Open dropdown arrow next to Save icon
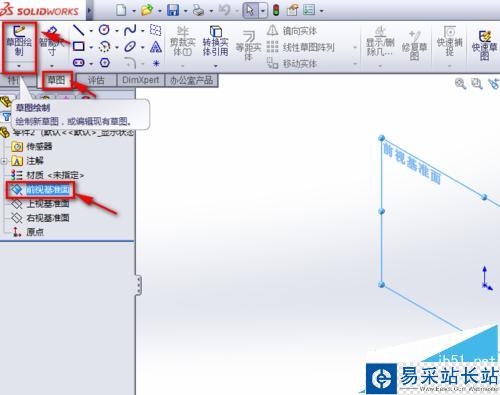 185,11
